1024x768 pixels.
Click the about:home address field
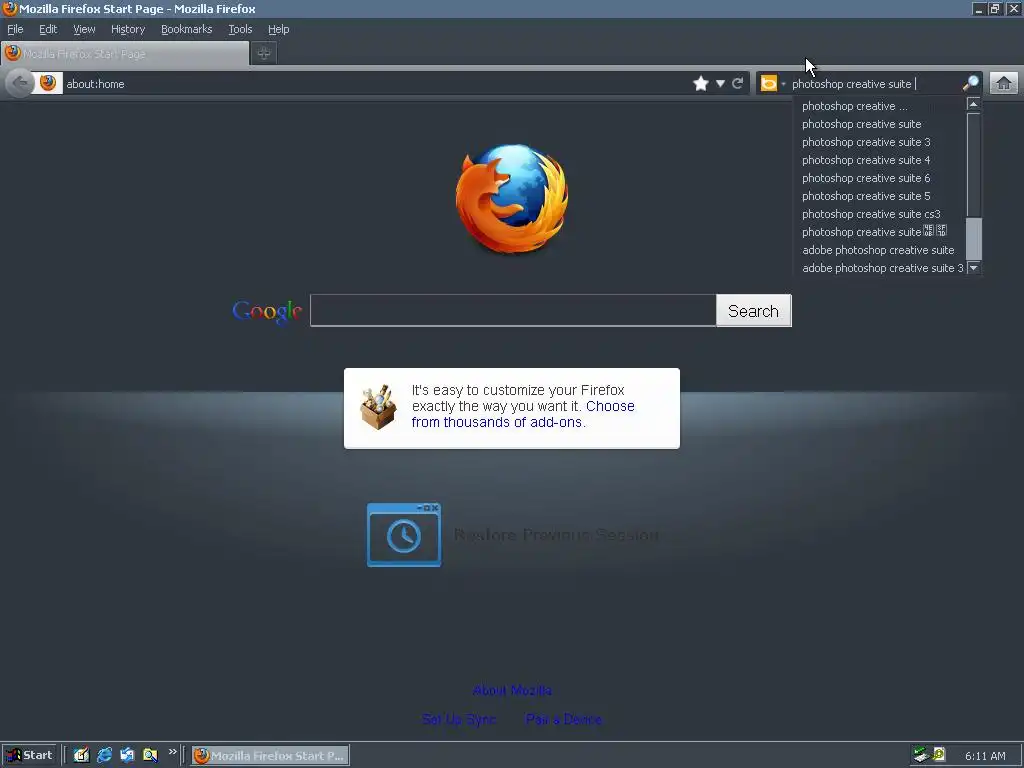376,84
